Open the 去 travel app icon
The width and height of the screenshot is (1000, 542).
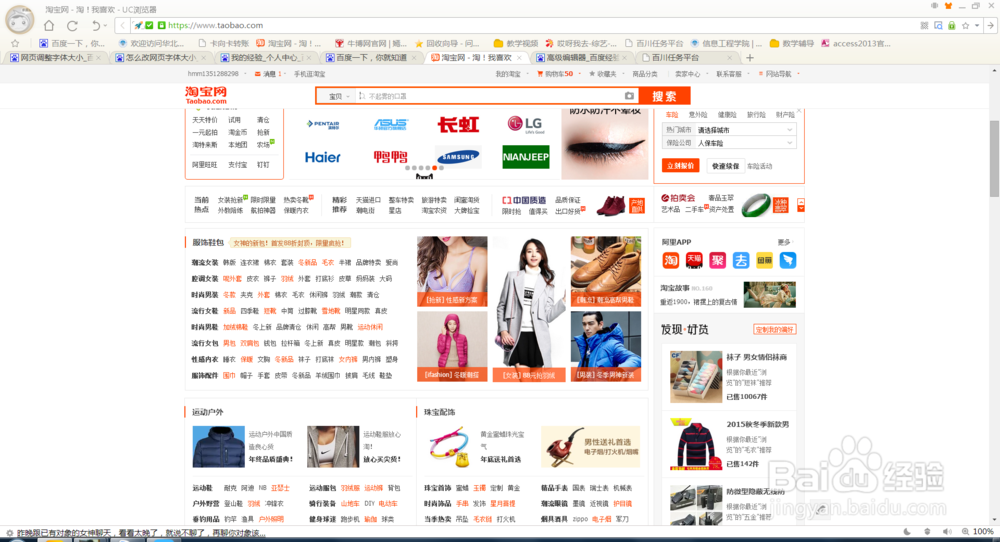coord(740,260)
